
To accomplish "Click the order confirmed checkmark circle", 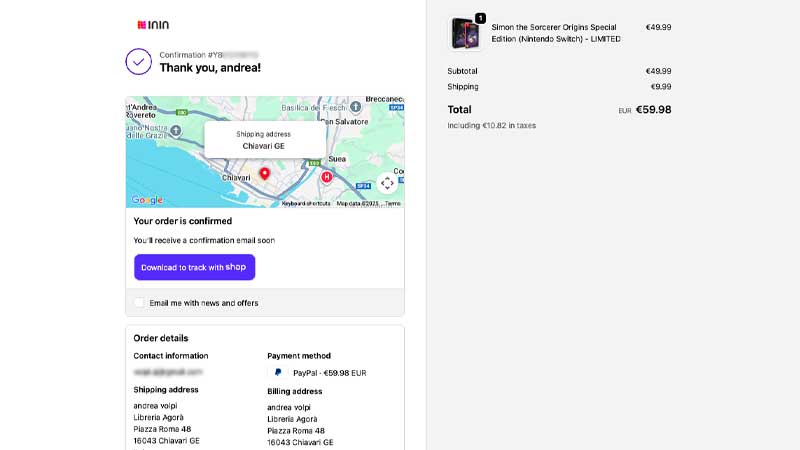I will click(139, 61).
